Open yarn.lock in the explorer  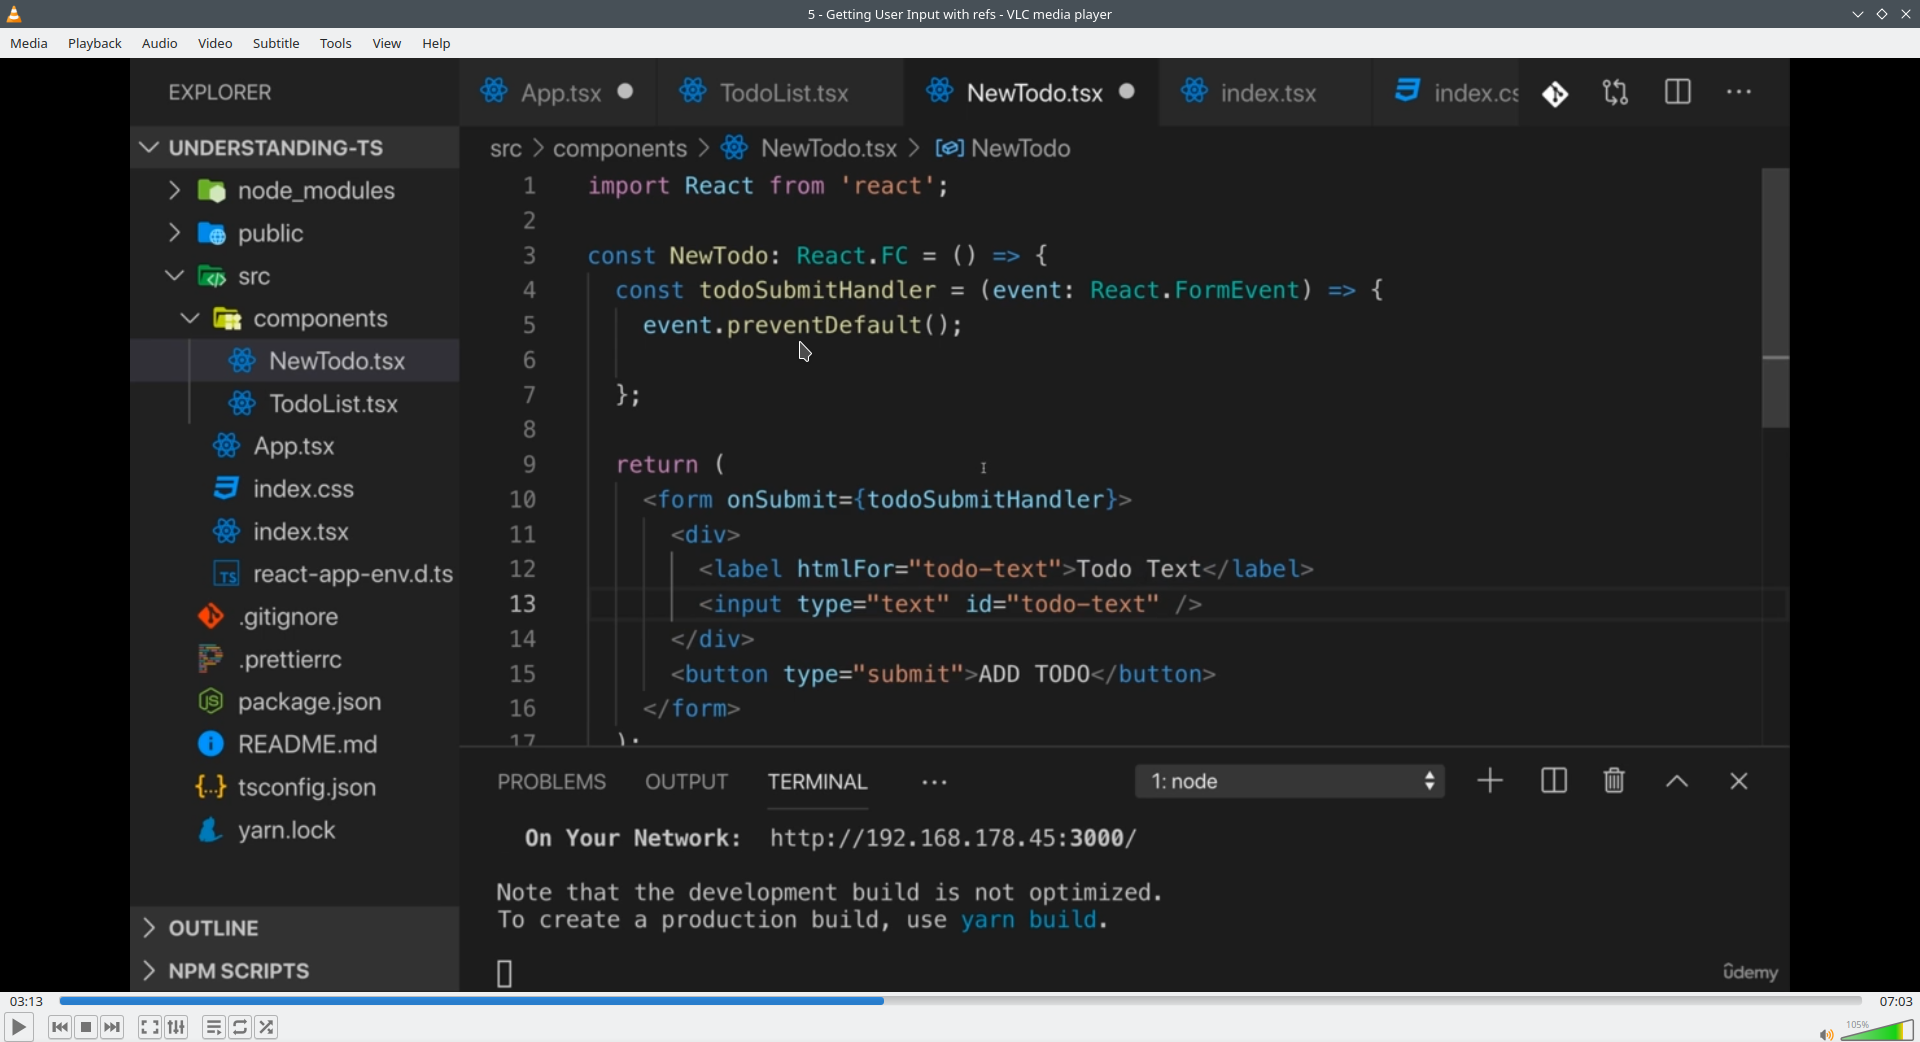(295, 830)
